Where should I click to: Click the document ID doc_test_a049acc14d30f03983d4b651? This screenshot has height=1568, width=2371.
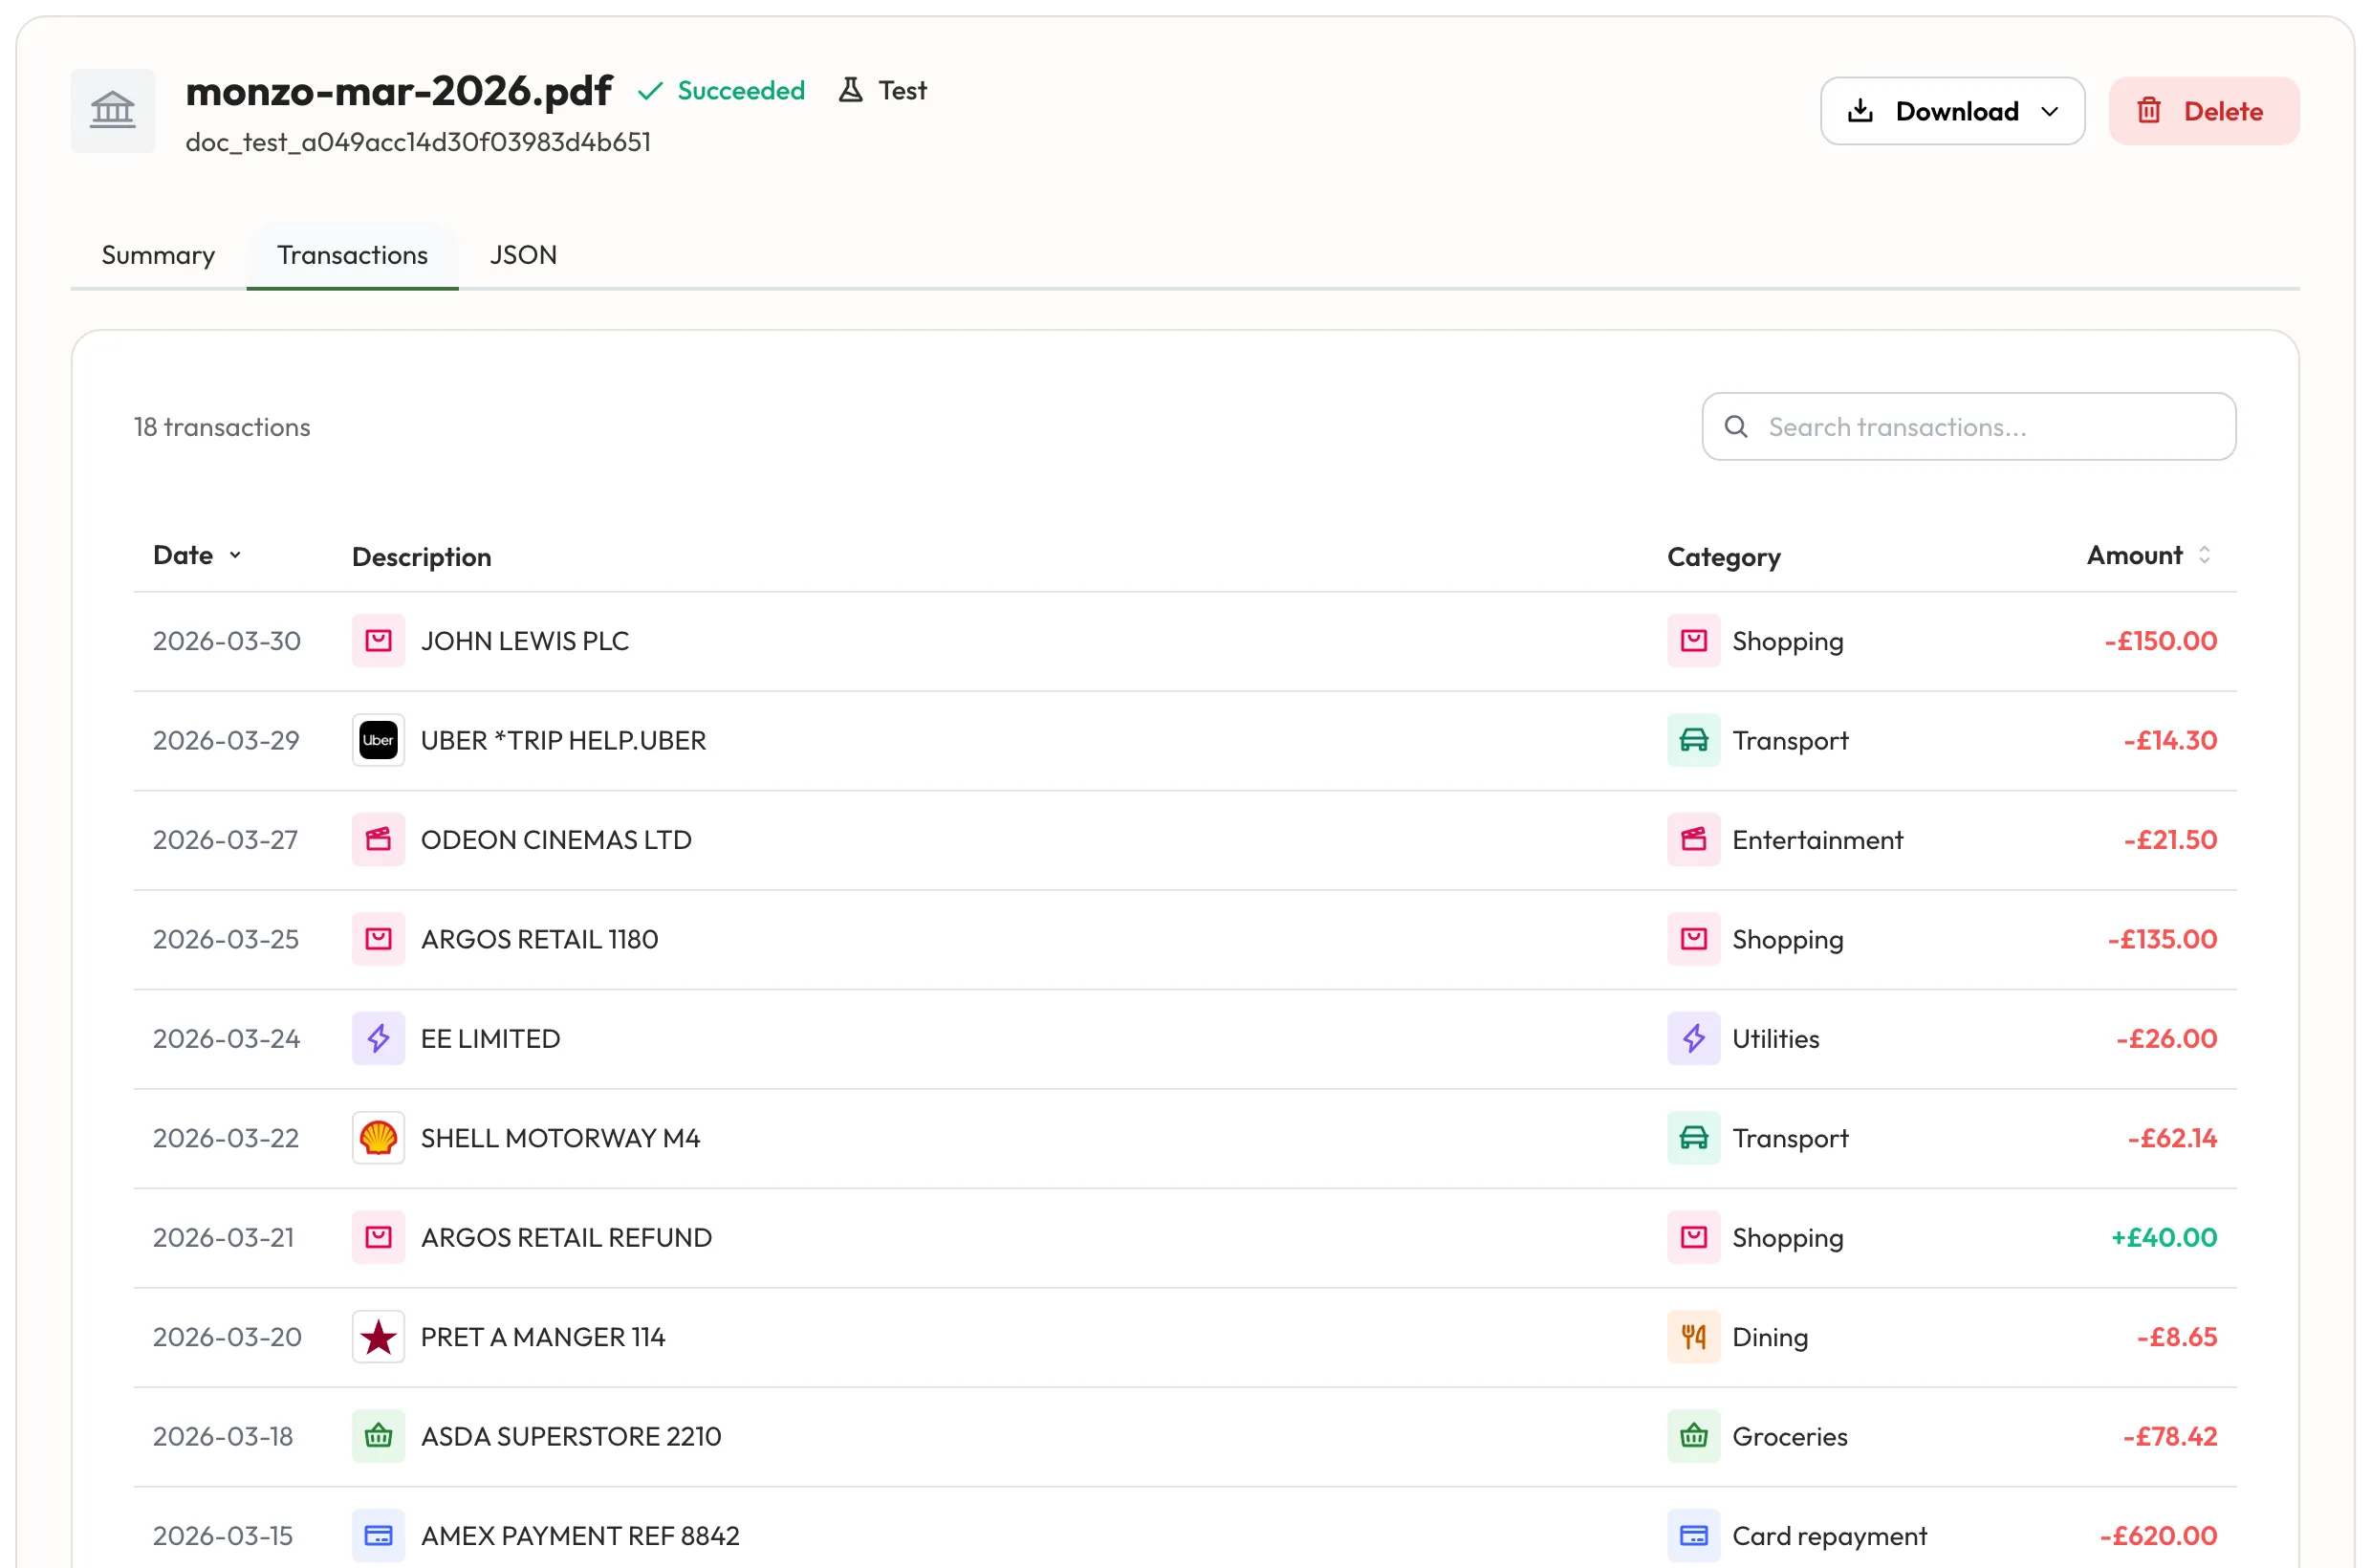418,142
